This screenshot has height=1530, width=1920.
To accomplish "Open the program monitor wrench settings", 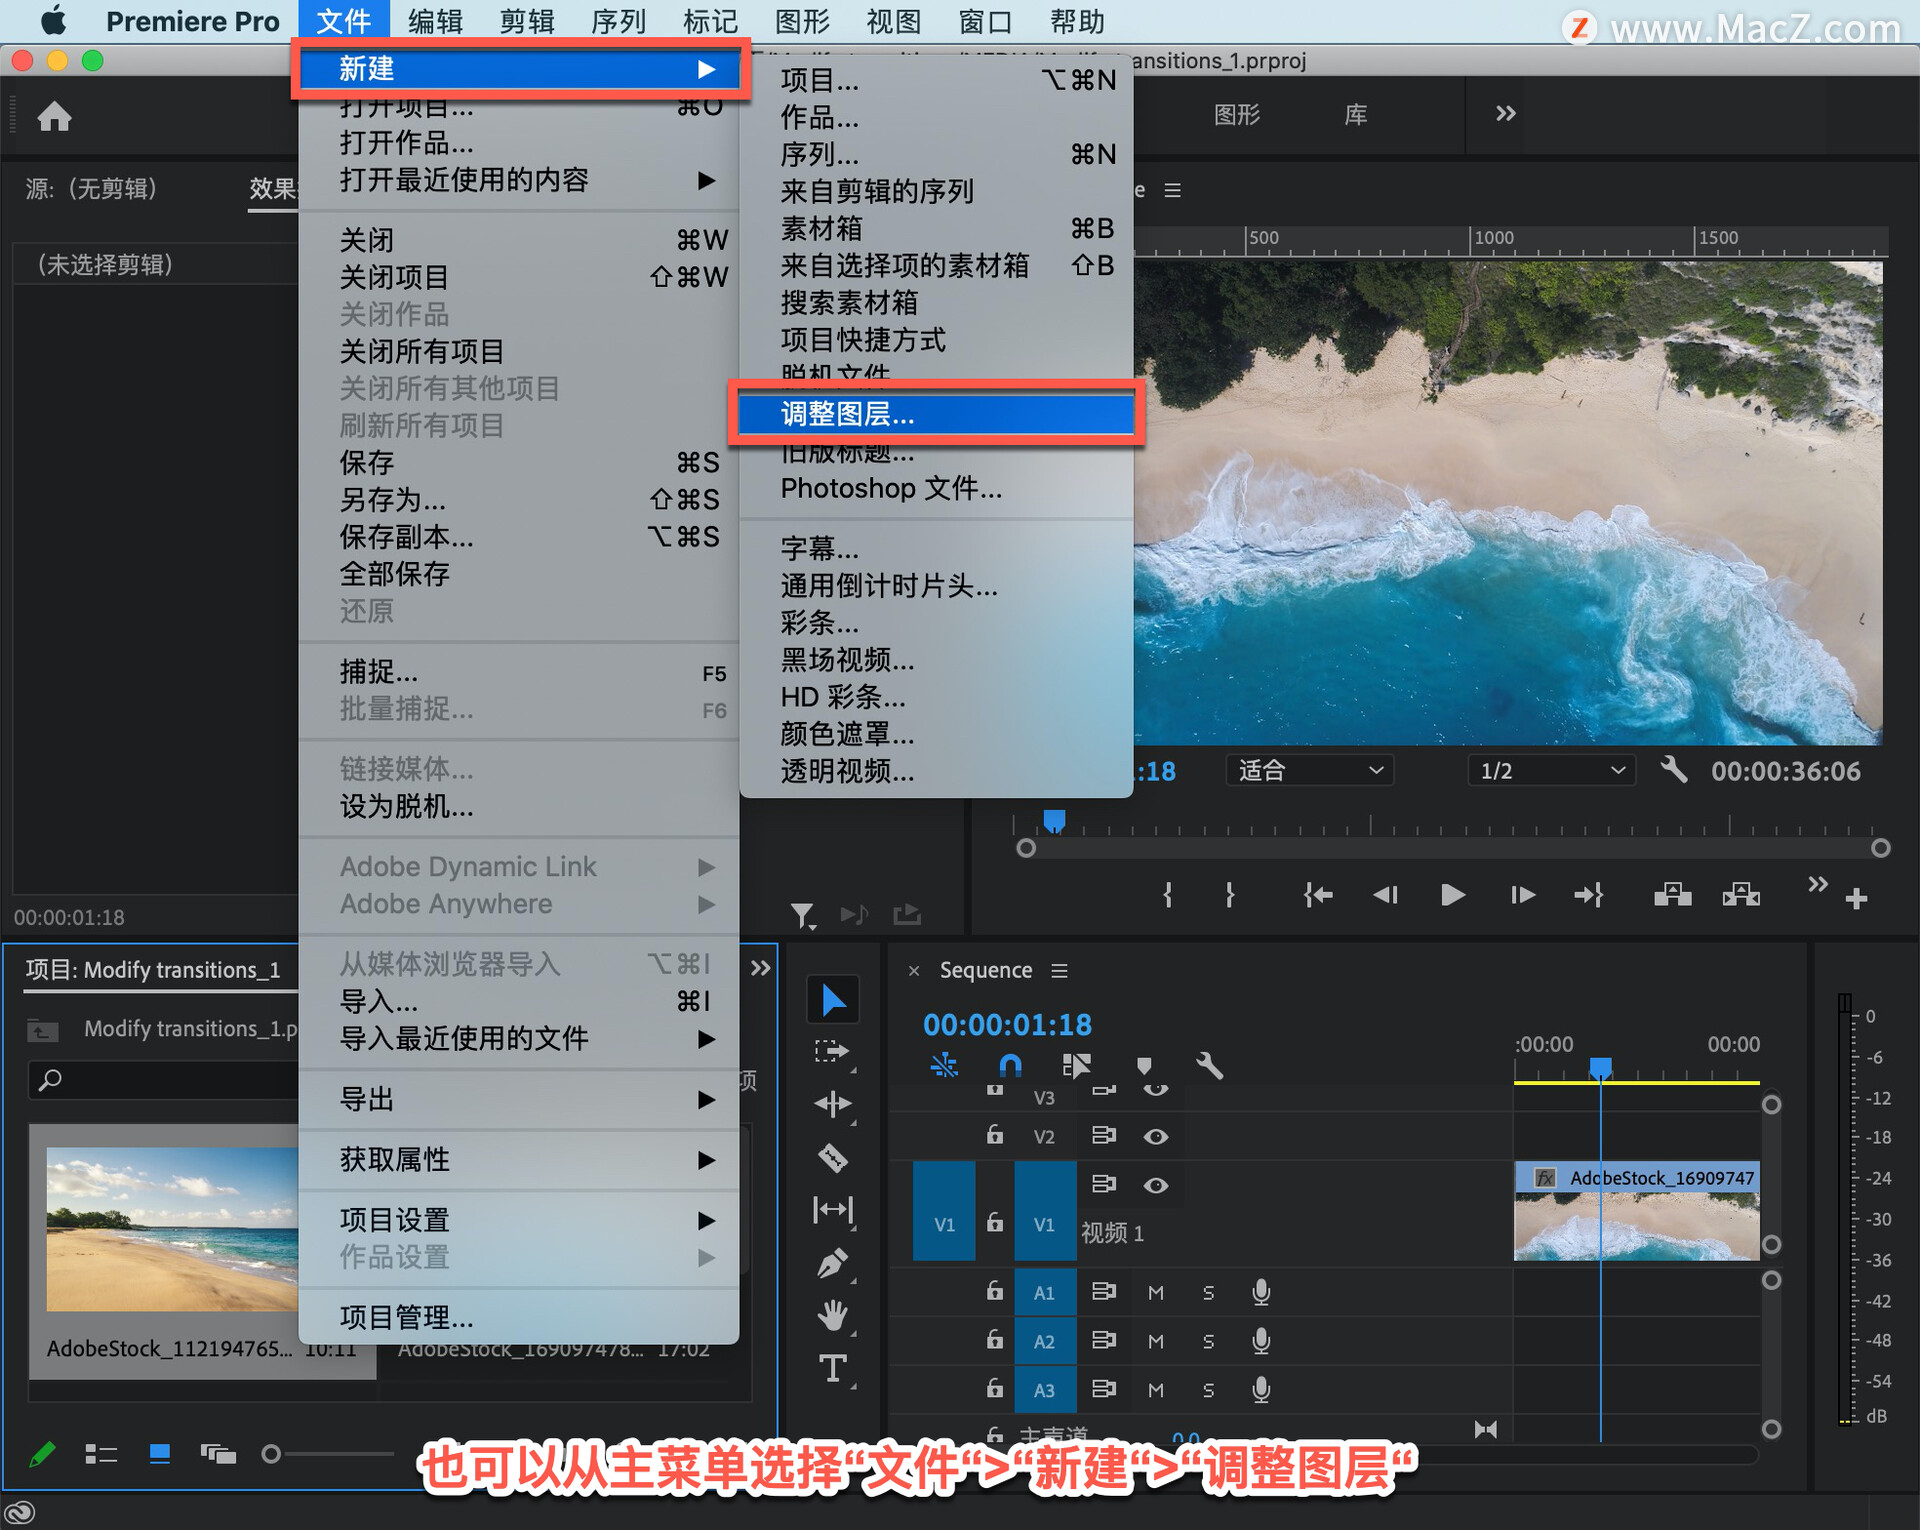I will click(1674, 770).
